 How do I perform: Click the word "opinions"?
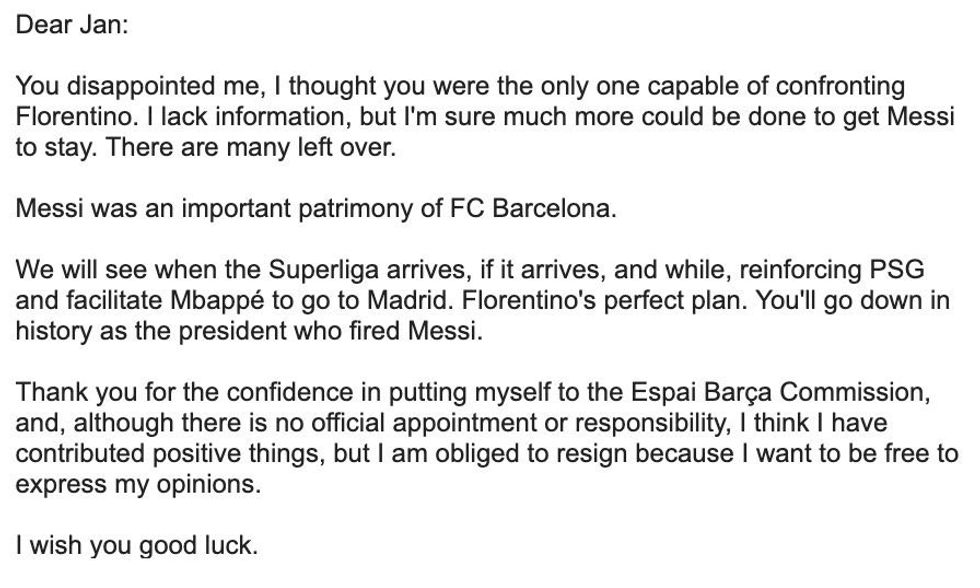[x=216, y=484]
